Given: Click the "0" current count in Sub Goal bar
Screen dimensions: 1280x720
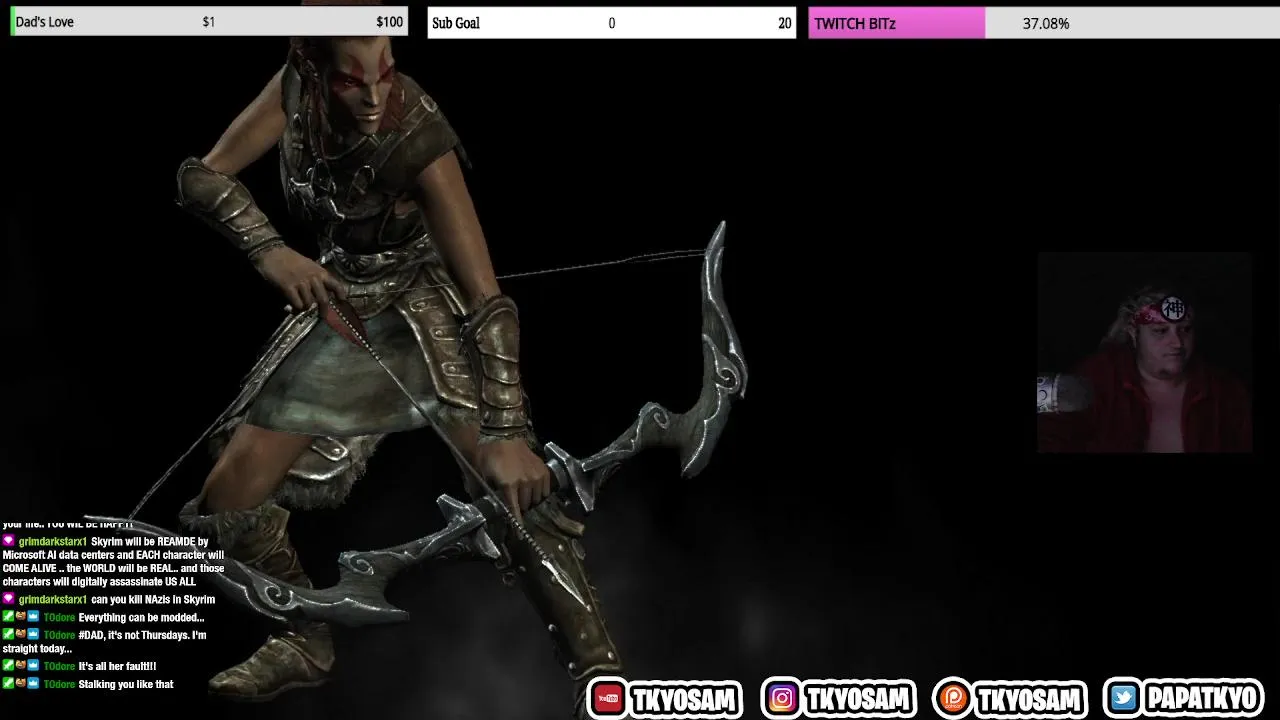Looking at the screenshot, I should pyautogui.click(x=612, y=23).
